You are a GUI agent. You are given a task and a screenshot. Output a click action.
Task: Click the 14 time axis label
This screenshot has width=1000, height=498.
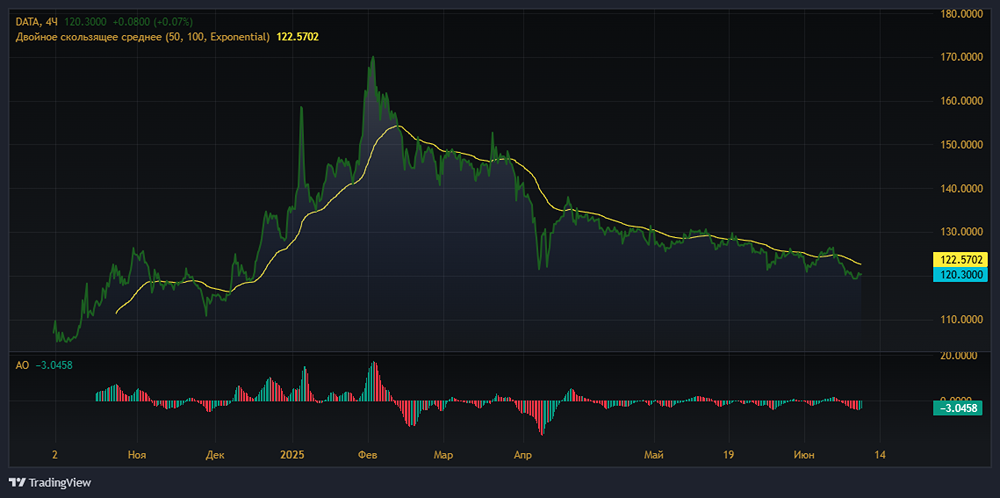[x=879, y=455]
